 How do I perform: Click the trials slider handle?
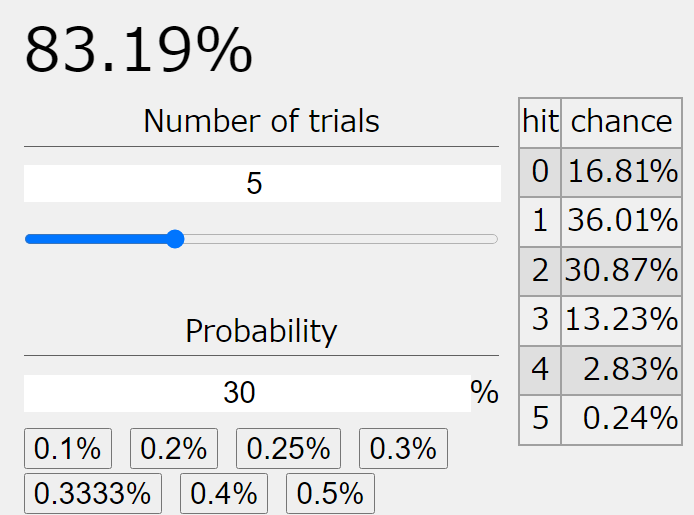coord(175,239)
